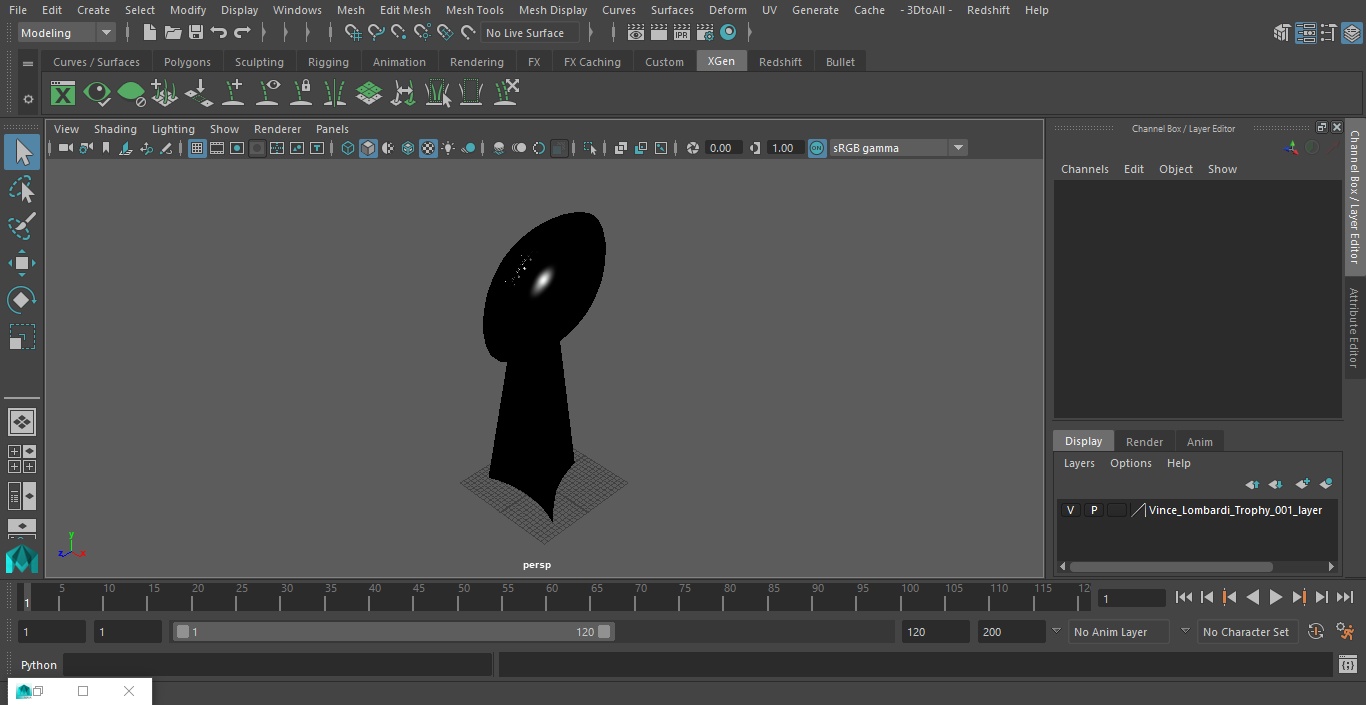Click the time slider range bar
Image resolution: width=1366 pixels, height=705 pixels.
393,632
